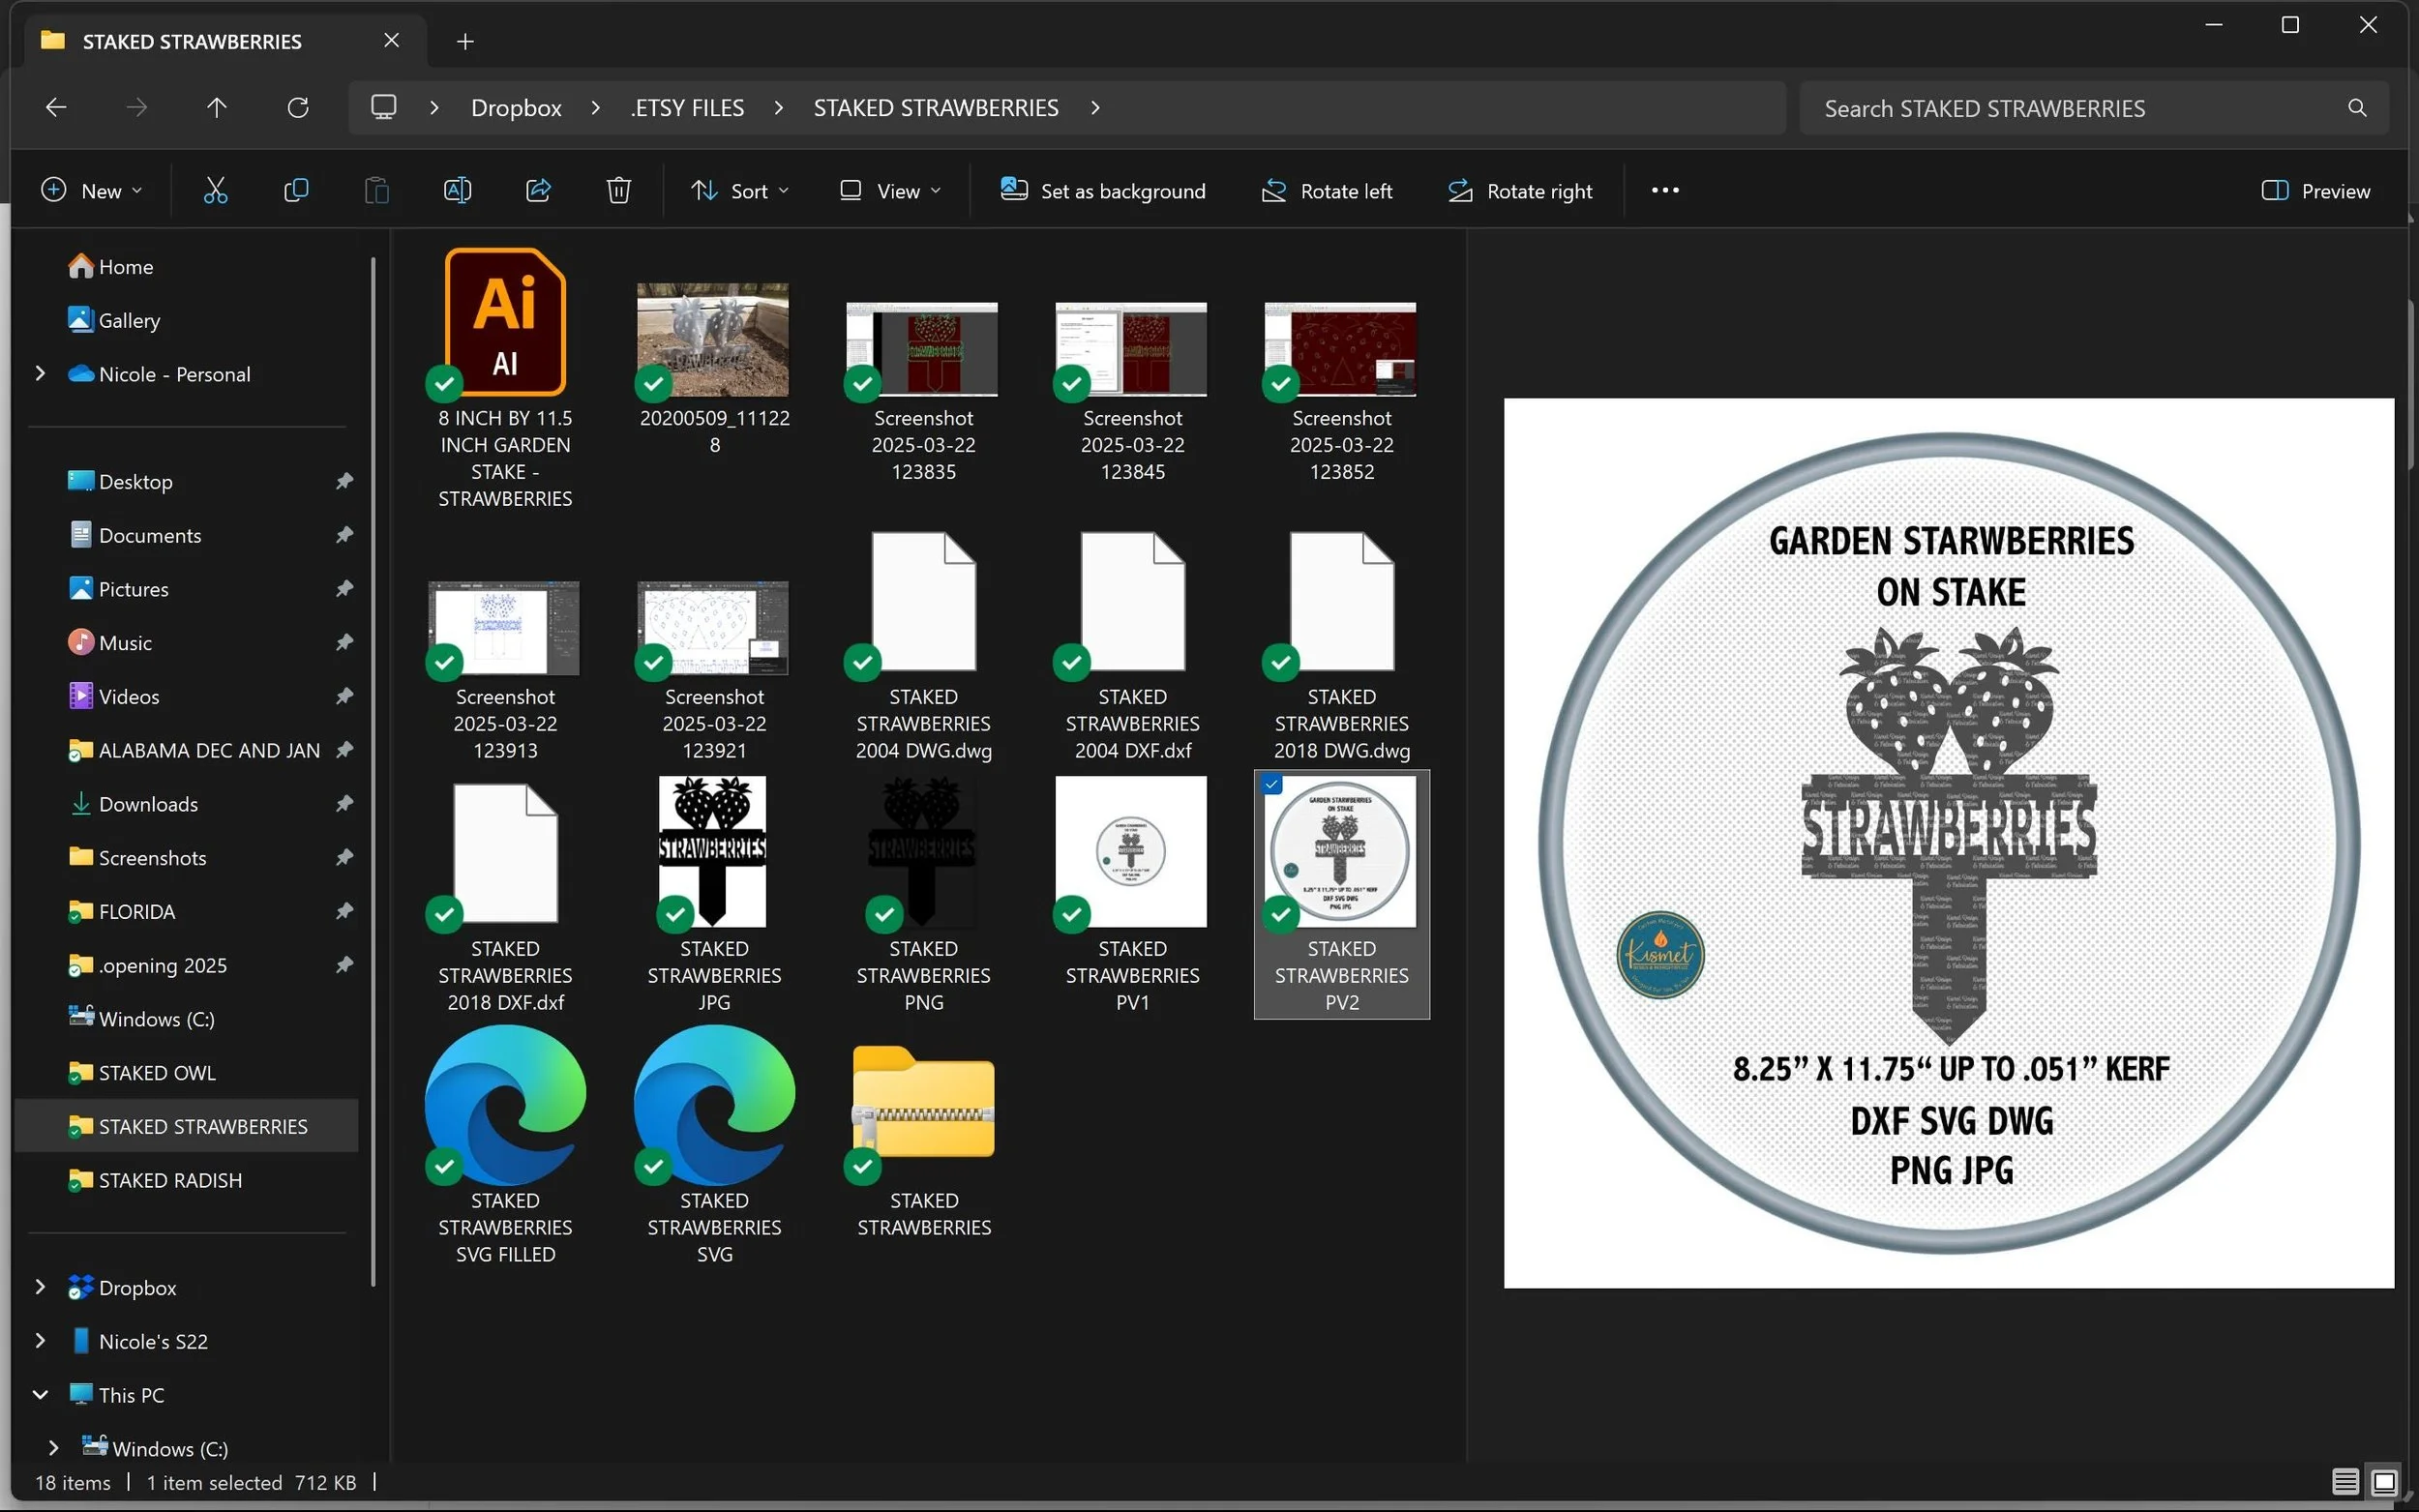This screenshot has height=1512, width=2419.
Task: Click Set as background button
Action: tap(1103, 190)
